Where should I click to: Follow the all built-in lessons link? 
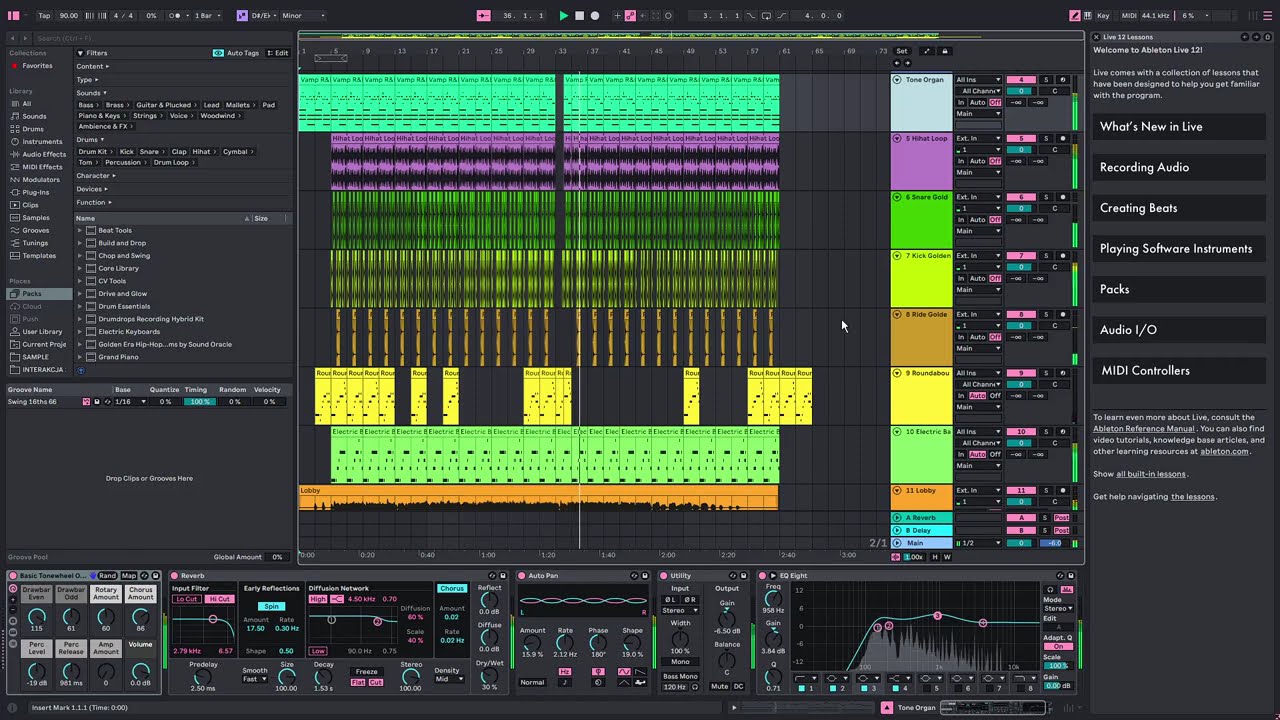click(1151, 474)
